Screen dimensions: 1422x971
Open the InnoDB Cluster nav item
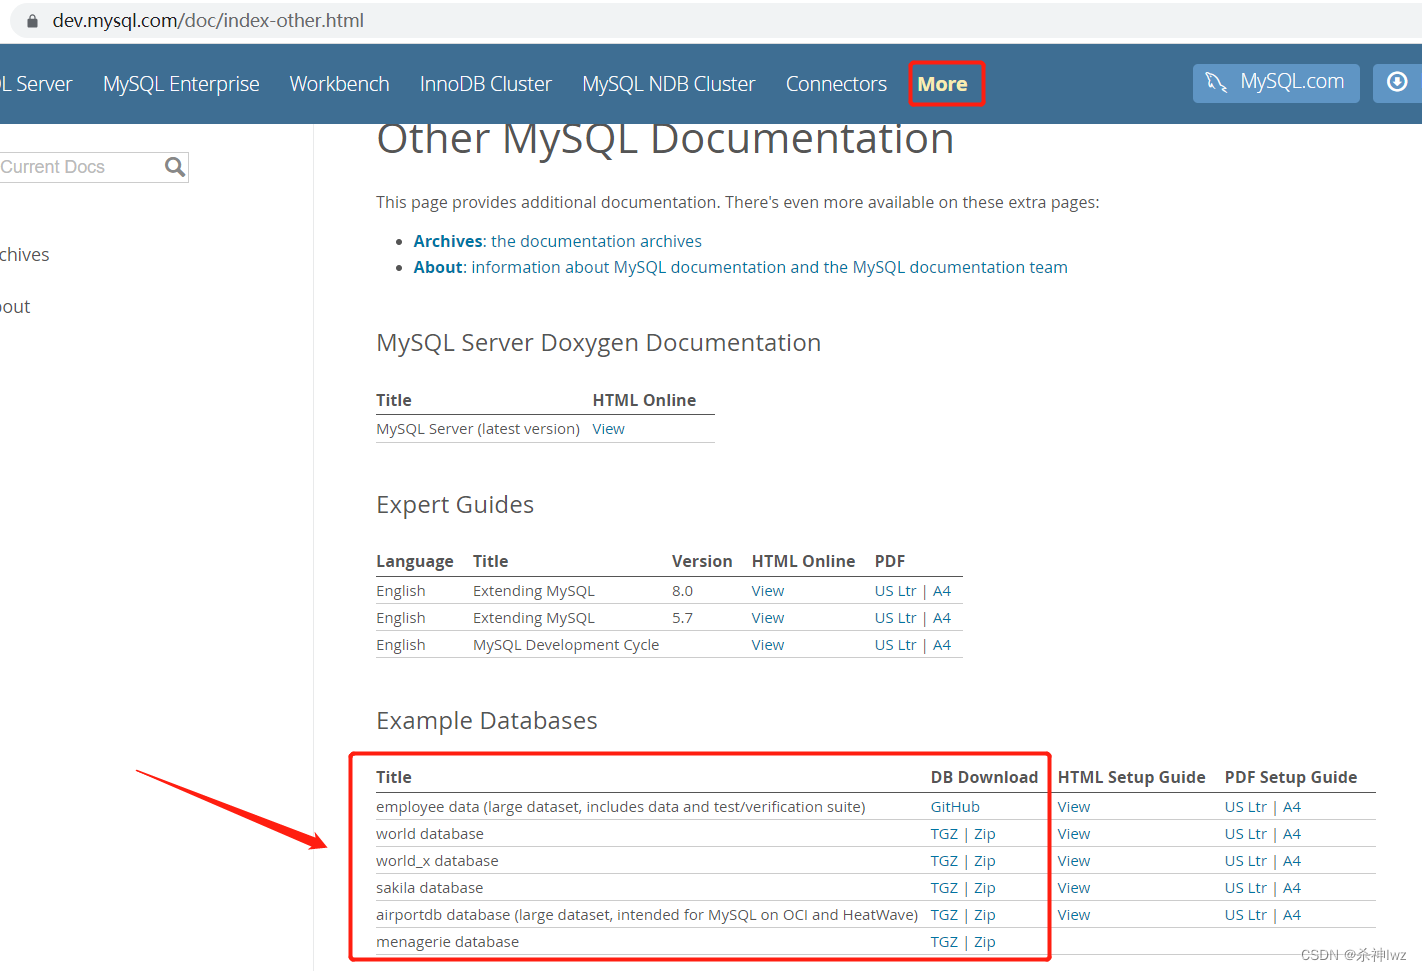(x=486, y=84)
